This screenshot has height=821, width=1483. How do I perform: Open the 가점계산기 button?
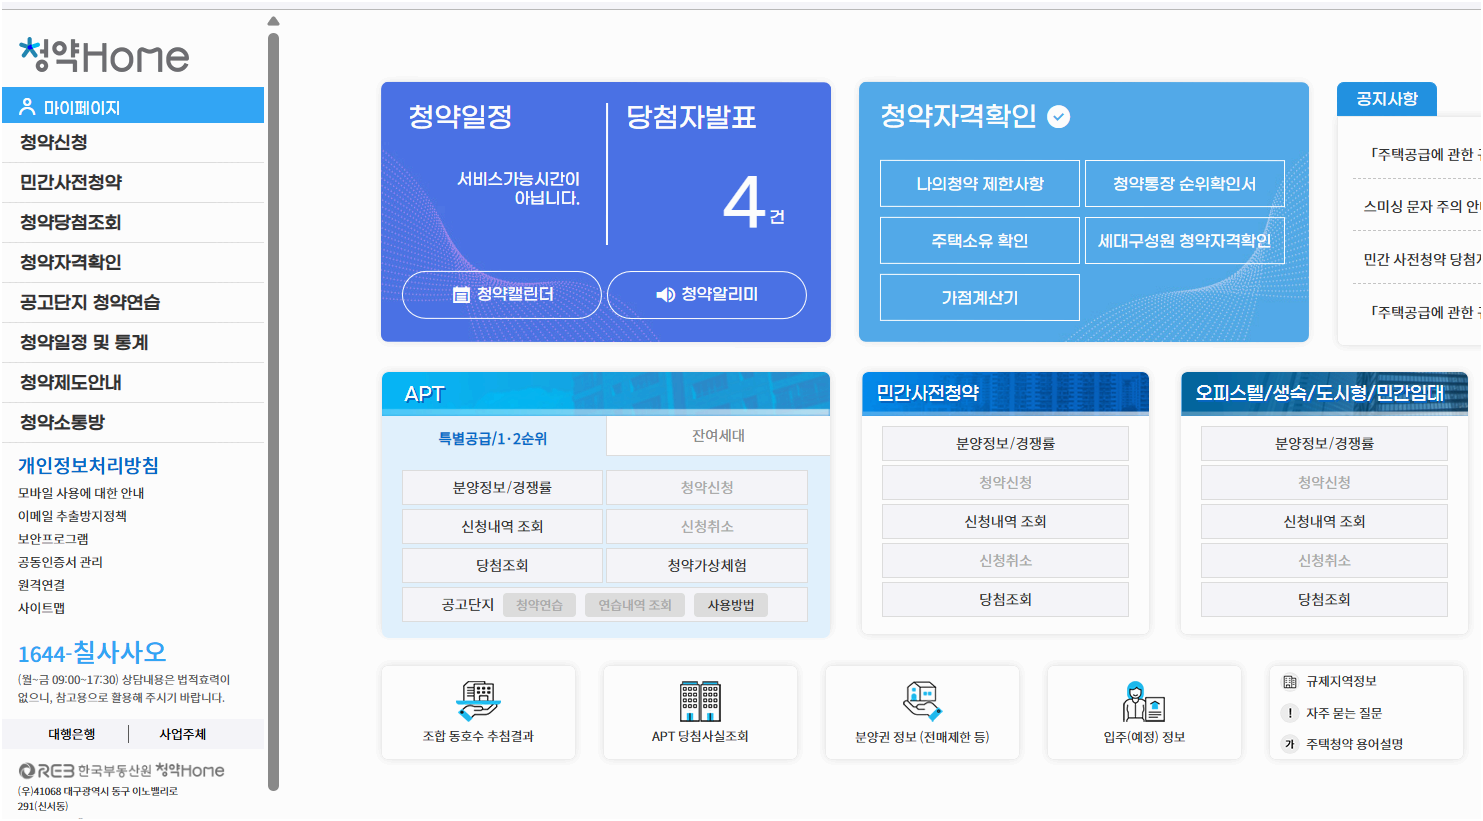[x=979, y=297]
